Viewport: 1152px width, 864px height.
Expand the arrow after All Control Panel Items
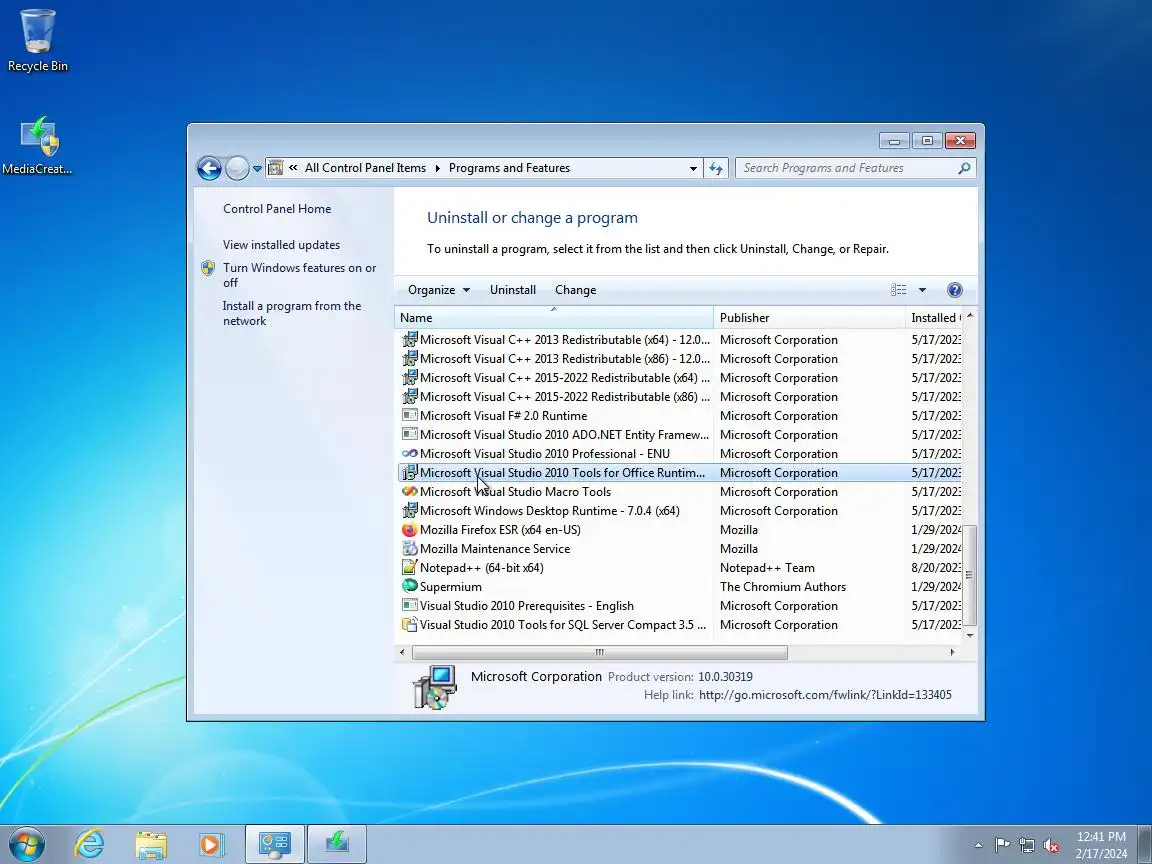[437, 168]
